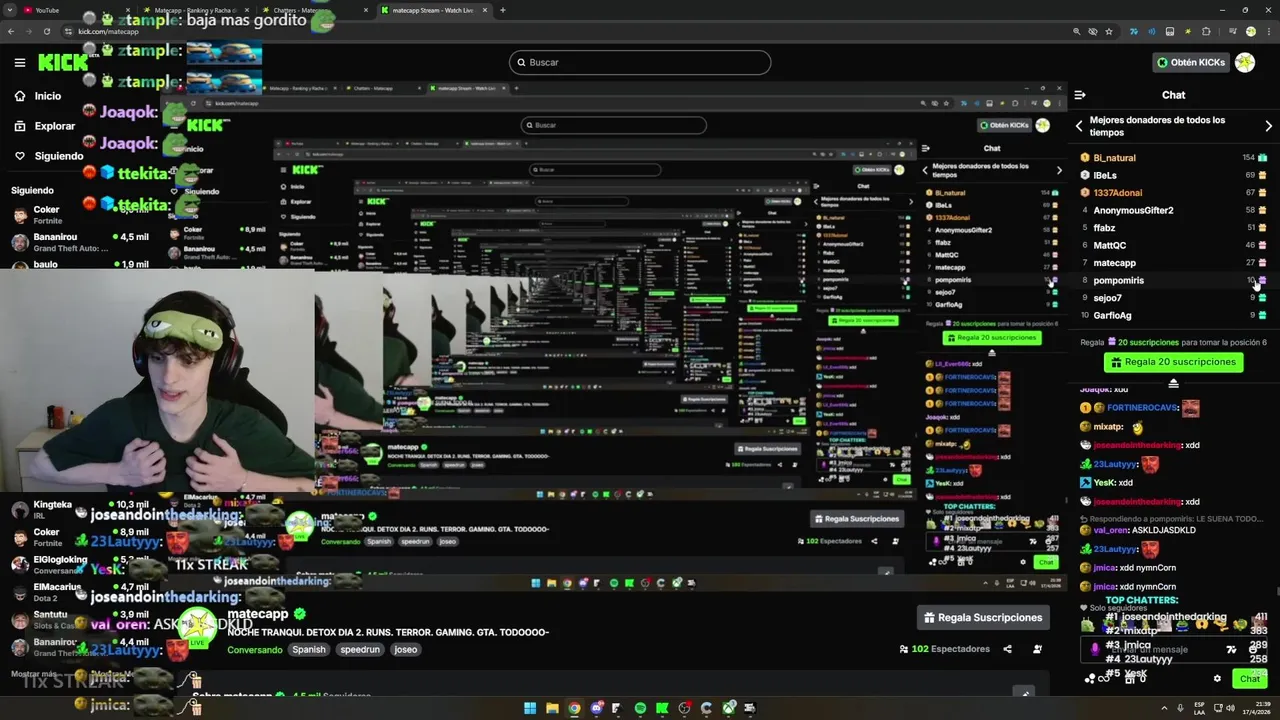Show hidden system tray icons chevron
1280x720 pixels.
[1163, 708]
